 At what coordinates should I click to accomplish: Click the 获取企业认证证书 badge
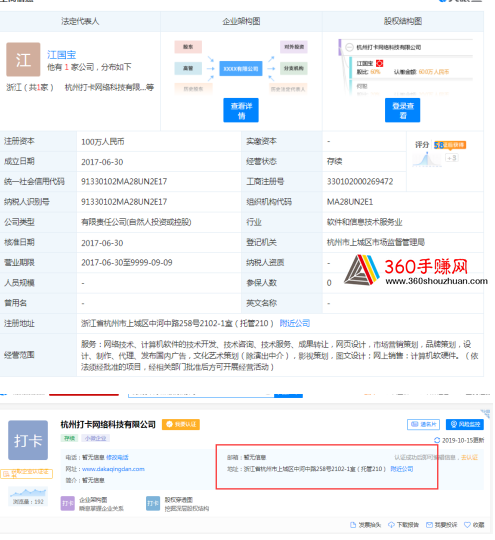point(27,474)
